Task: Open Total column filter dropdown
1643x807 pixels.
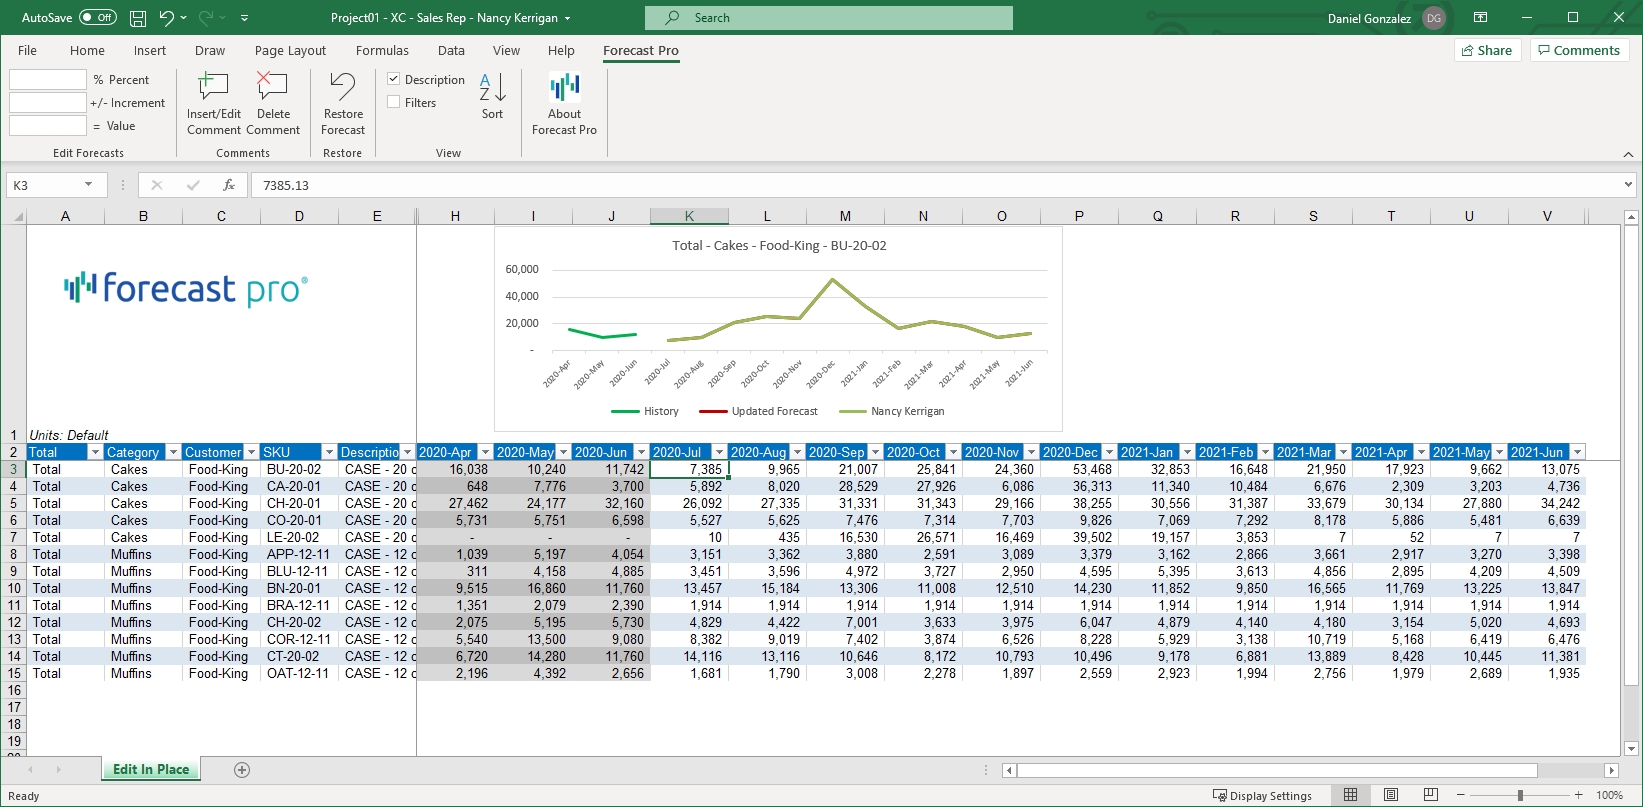Action: click(95, 452)
